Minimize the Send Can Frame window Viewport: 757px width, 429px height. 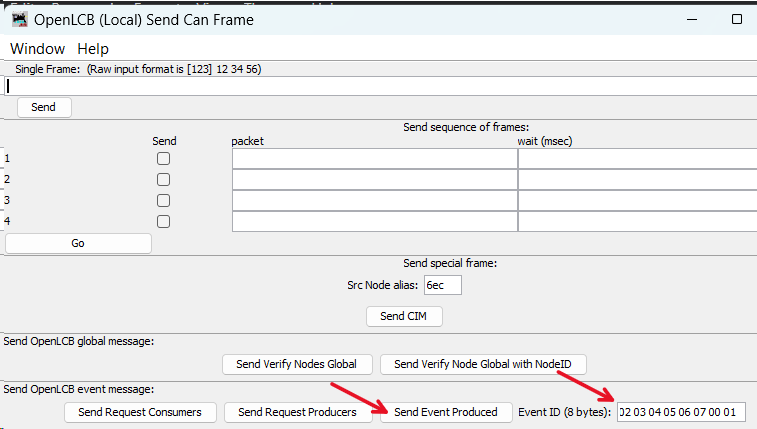coord(692,20)
